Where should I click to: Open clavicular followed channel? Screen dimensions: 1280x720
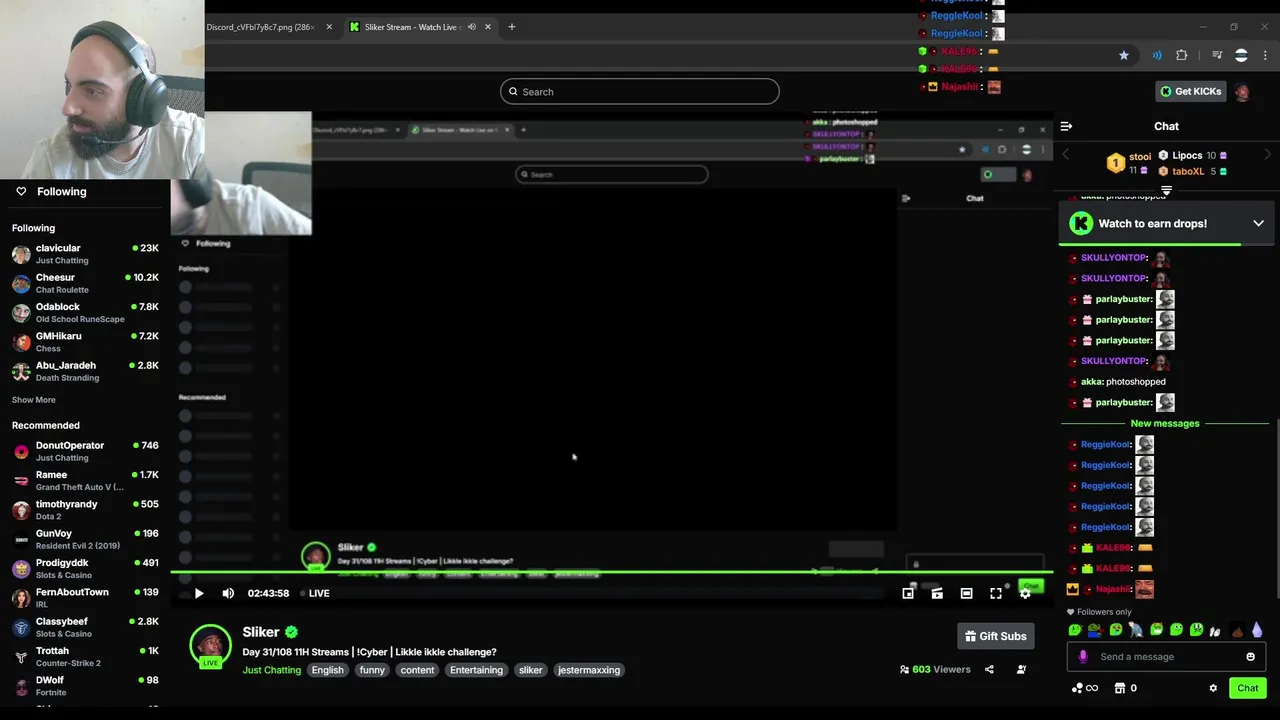pyautogui.click(x=85, y=254)
